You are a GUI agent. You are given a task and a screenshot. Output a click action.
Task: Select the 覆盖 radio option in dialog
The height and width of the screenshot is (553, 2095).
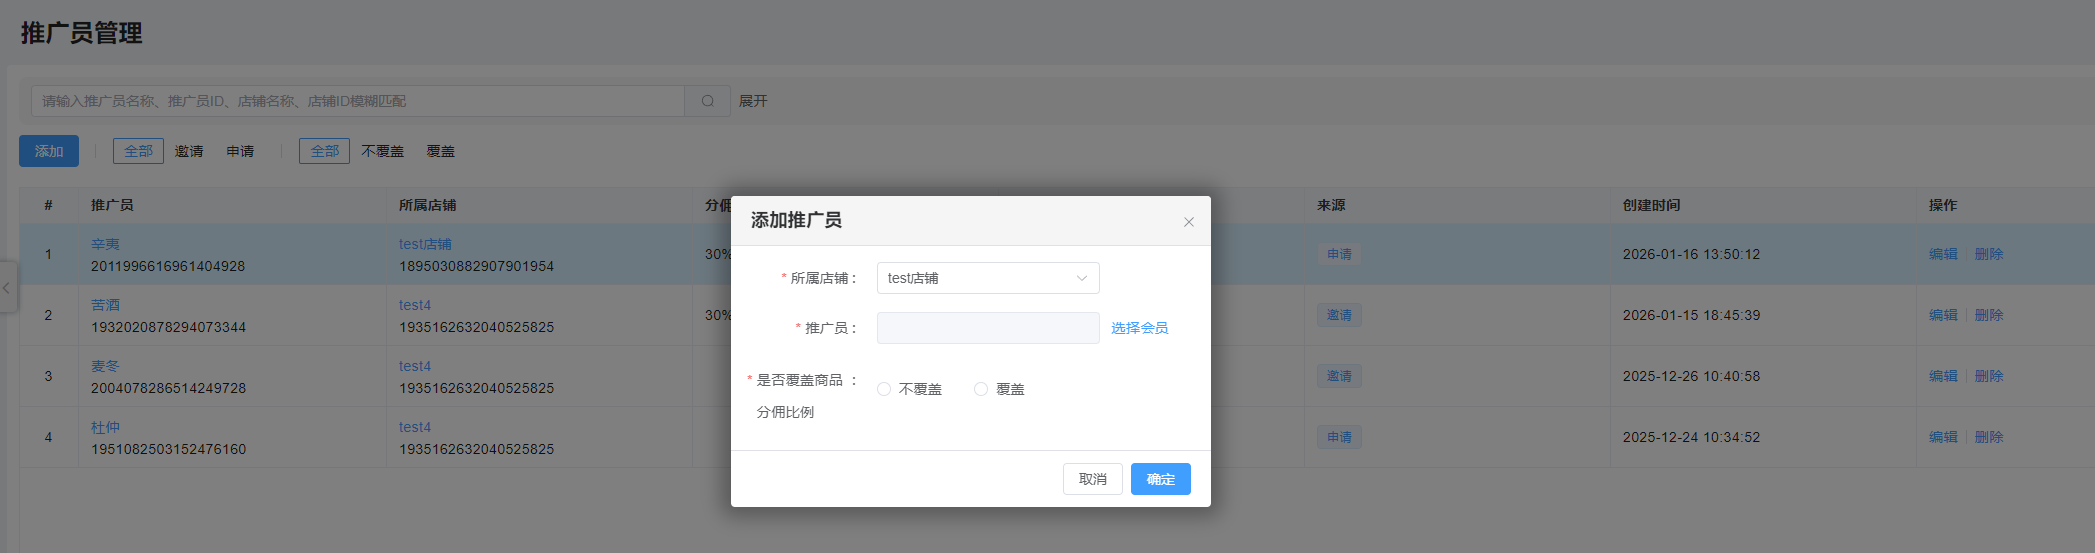(x=1000, y=389)
